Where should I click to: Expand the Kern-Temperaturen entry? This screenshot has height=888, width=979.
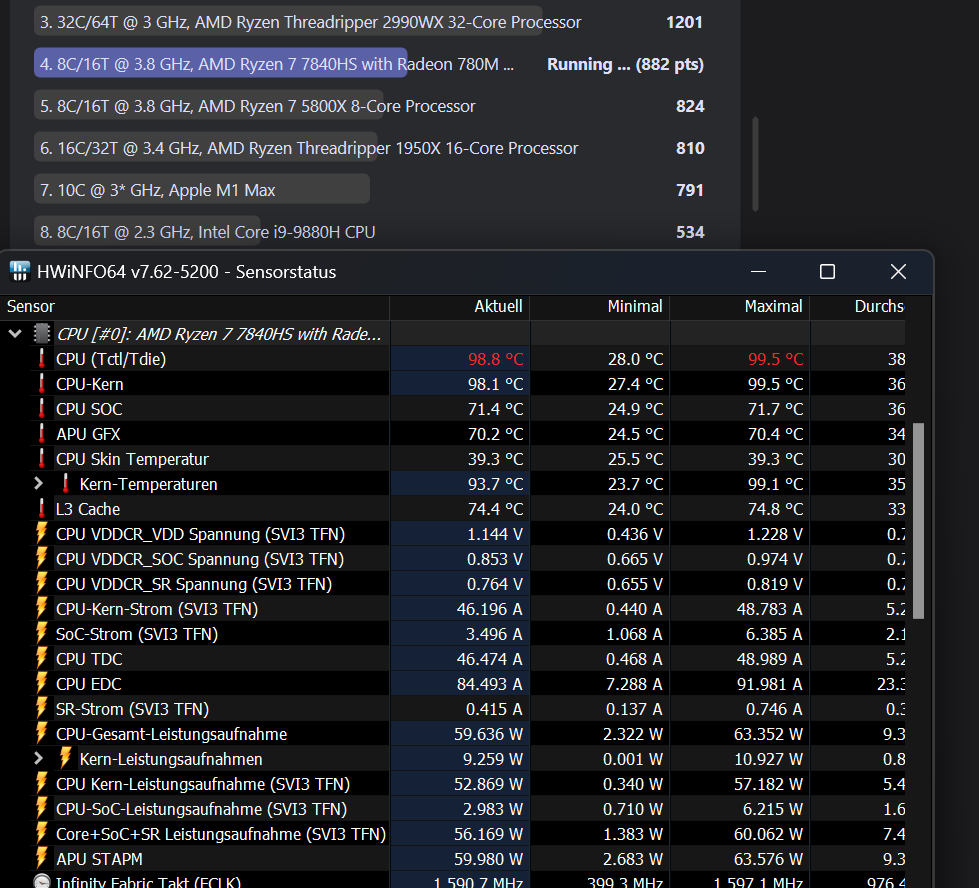coord(38,484)
